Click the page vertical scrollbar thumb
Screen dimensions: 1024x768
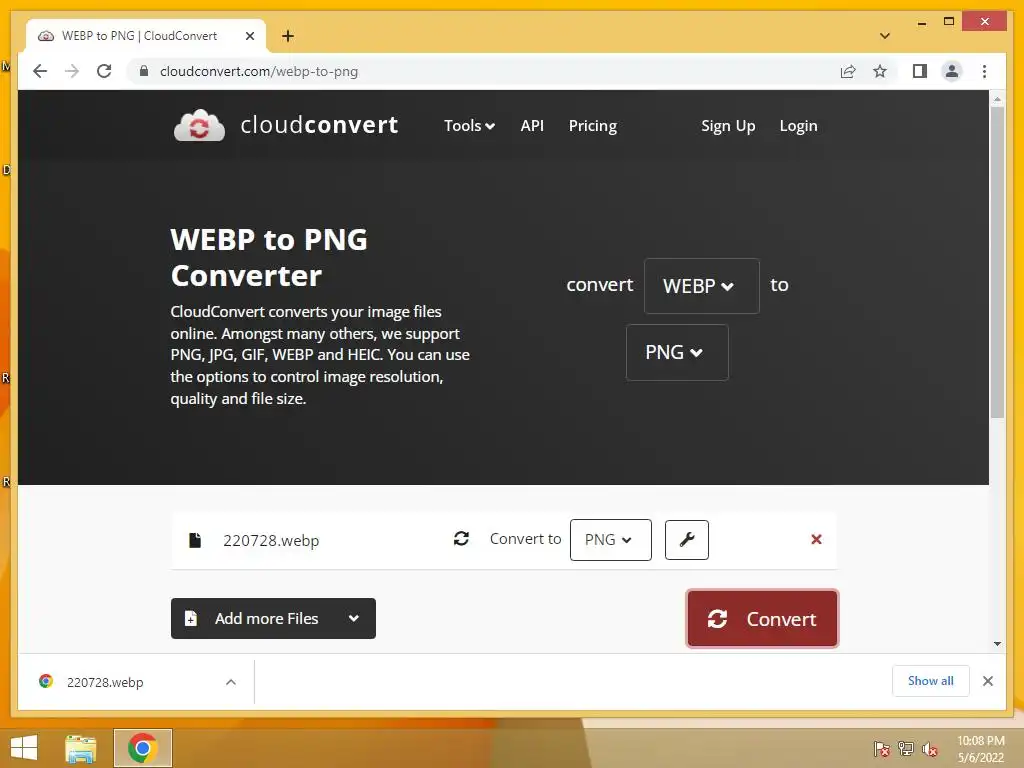pyautogui.click(x=997, y=263)
